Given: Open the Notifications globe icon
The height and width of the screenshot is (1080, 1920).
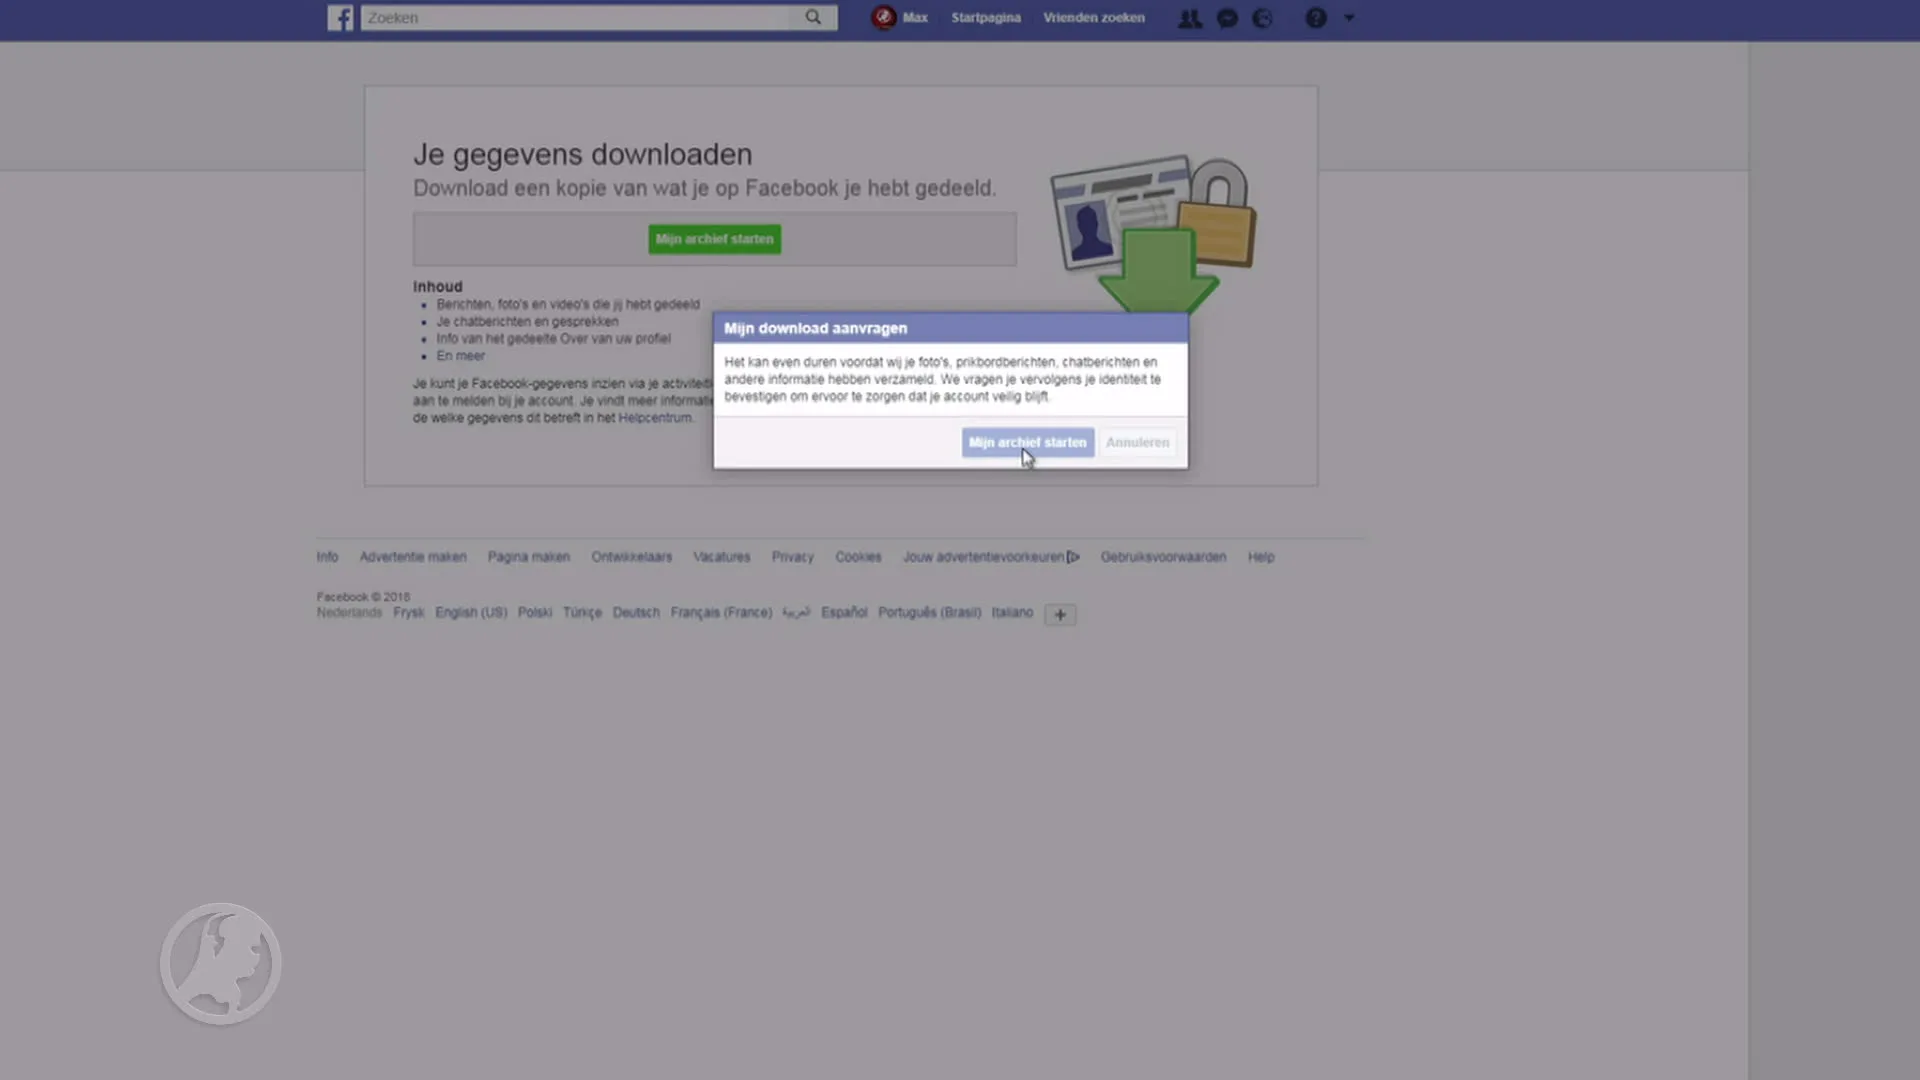Looking at the screenshot, I should click(x=1262, y=18).
